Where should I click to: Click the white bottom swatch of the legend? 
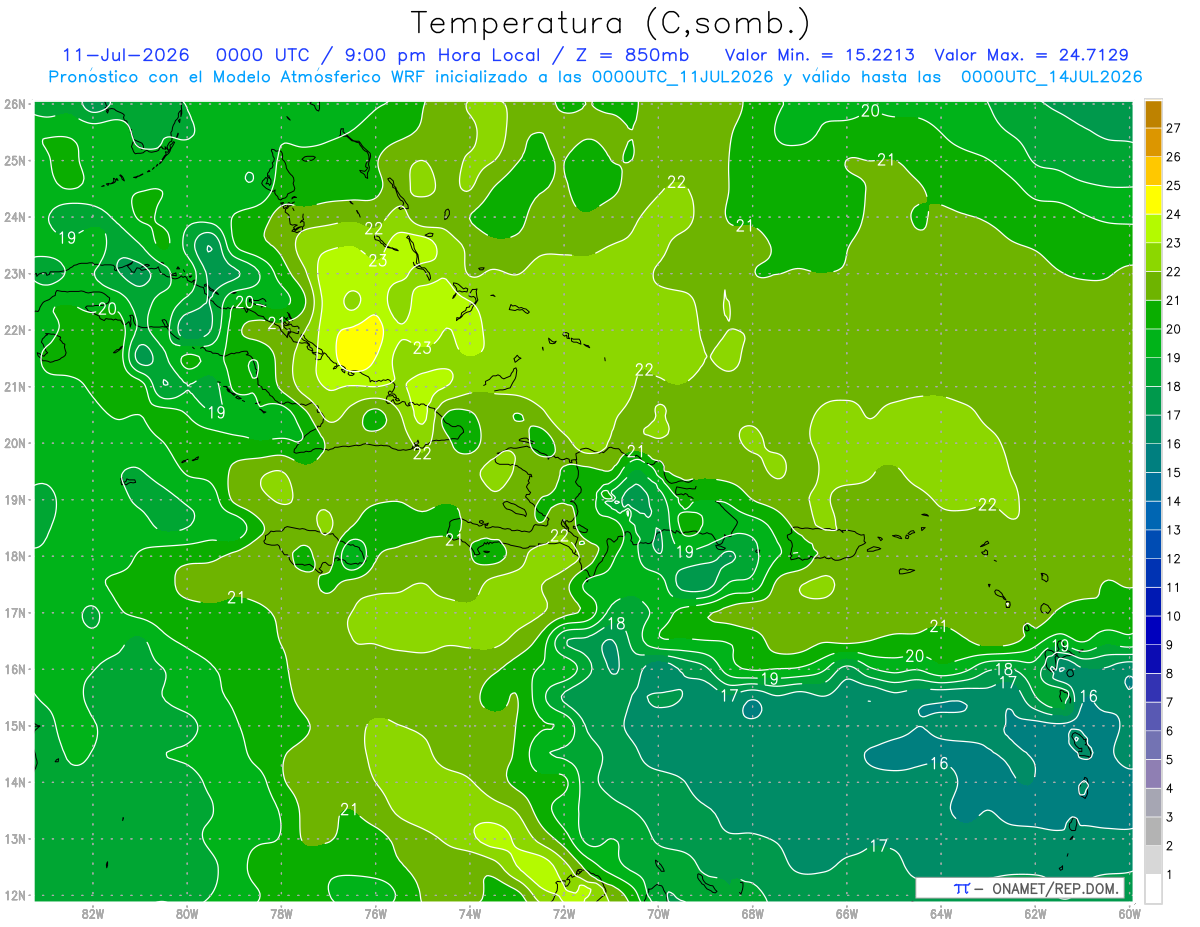pos(1153,888)
